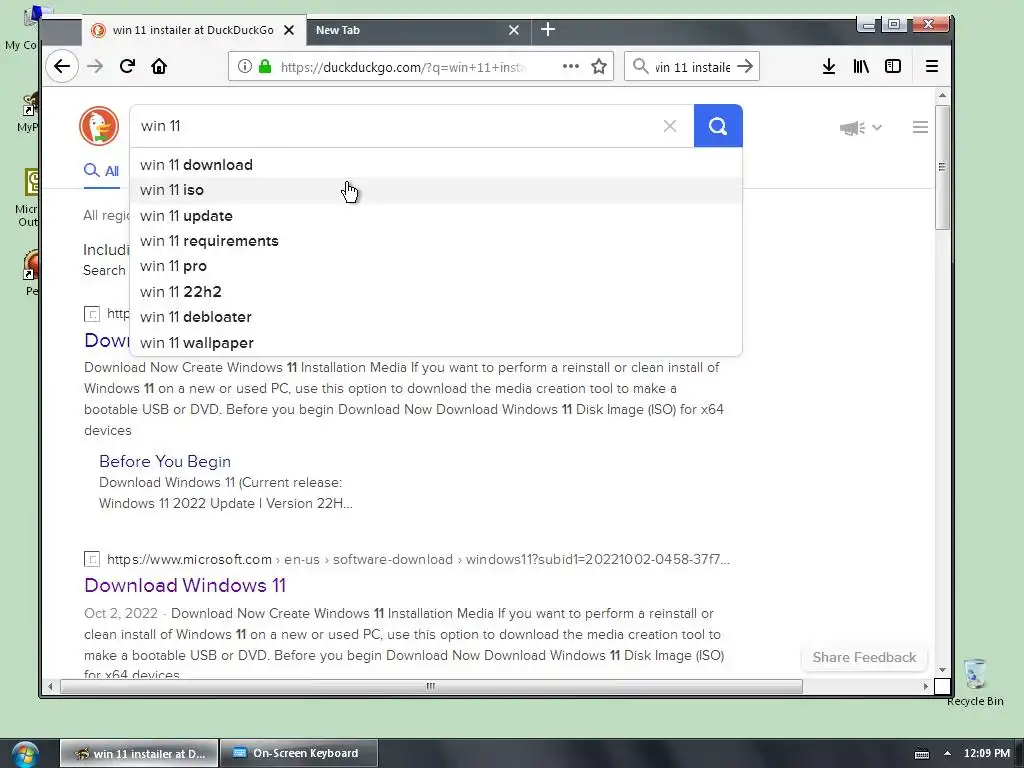Image resolution: width=1024 pixels, height=768 pixels.
Task: Choose suggestion win 11 debloater
Action: click(x=436, y=317)
